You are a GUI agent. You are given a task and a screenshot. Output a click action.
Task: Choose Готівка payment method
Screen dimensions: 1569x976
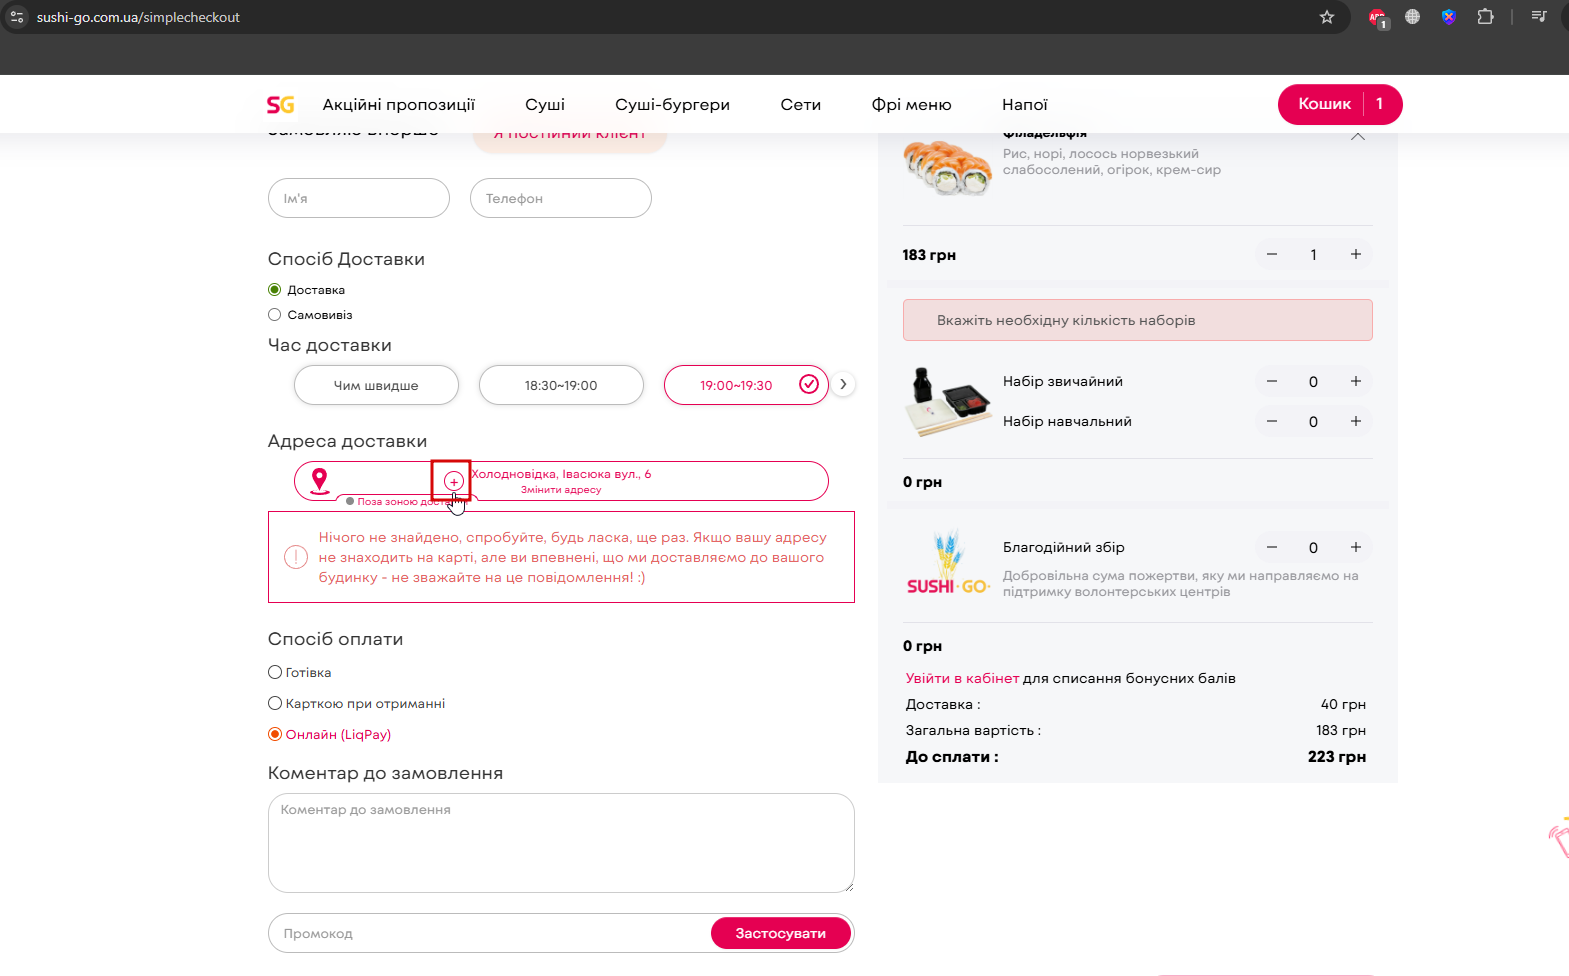click(x=275, y=672)
